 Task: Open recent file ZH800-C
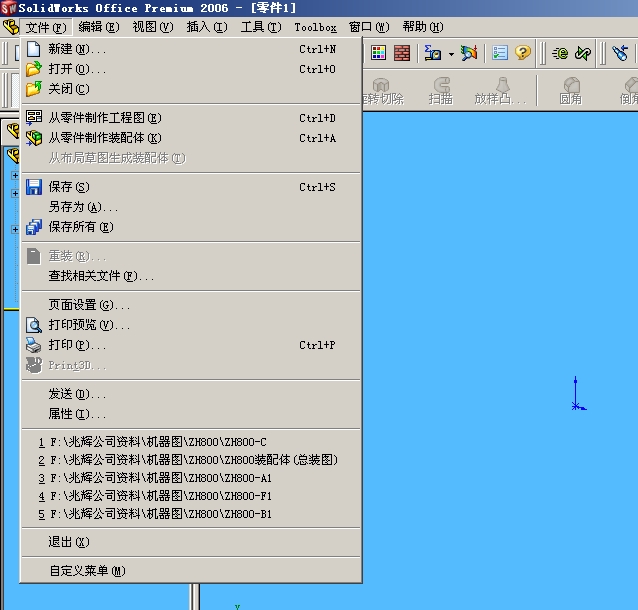[191, 442]
